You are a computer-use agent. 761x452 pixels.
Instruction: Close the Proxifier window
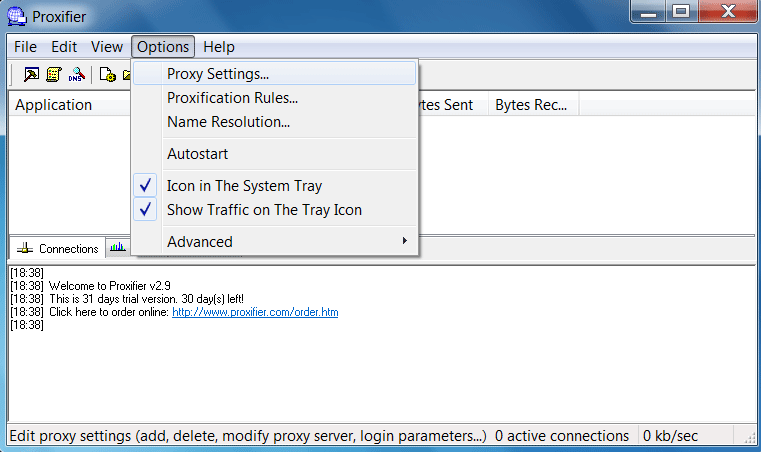click(x=728, y=12)
